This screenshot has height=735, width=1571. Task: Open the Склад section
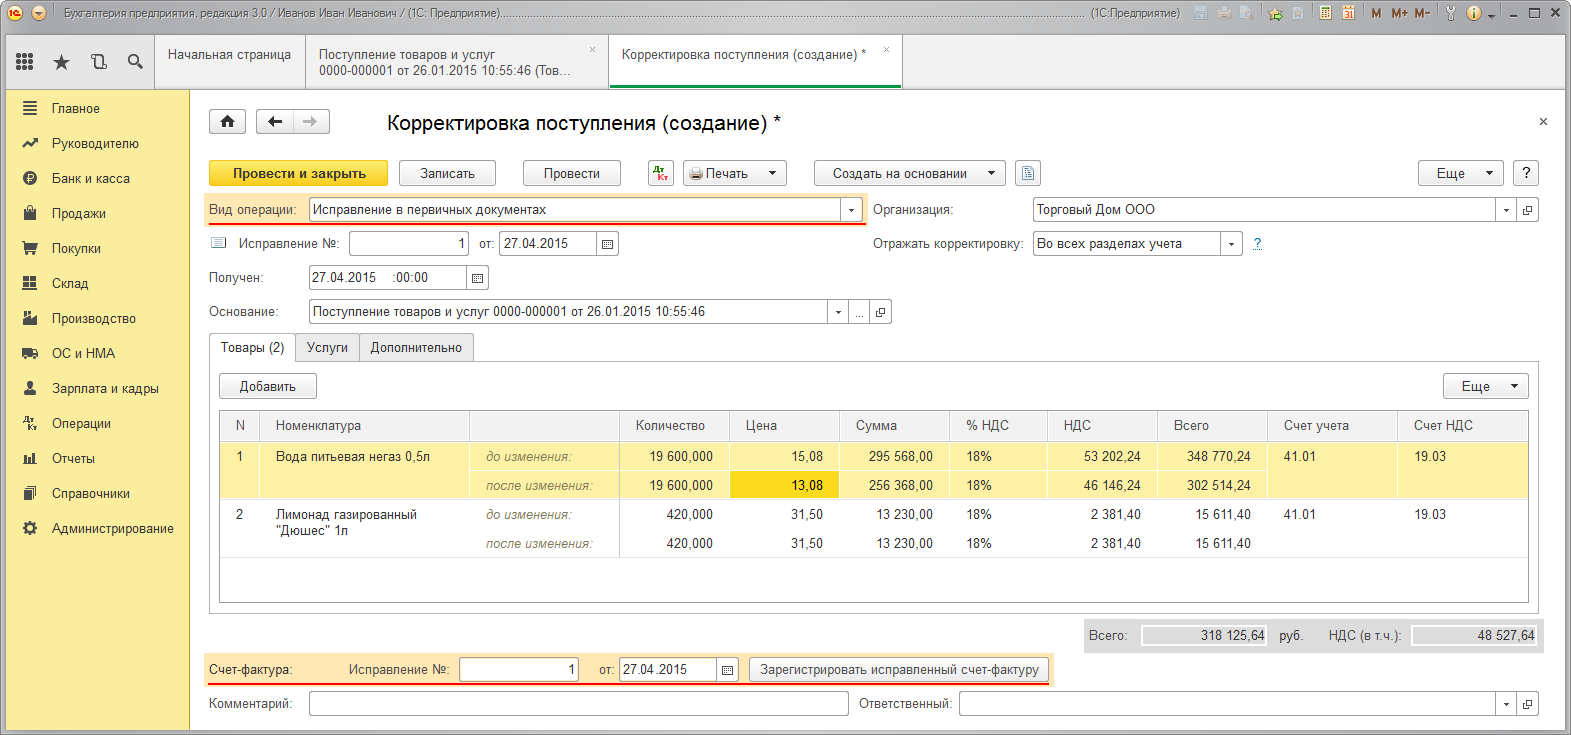click(70, 283)
